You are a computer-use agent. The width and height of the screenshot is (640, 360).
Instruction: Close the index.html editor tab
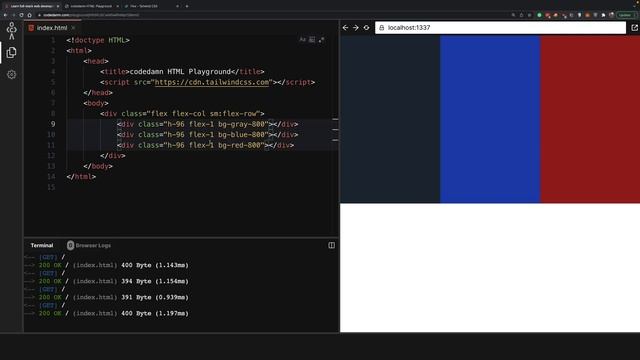pos(73,28)
